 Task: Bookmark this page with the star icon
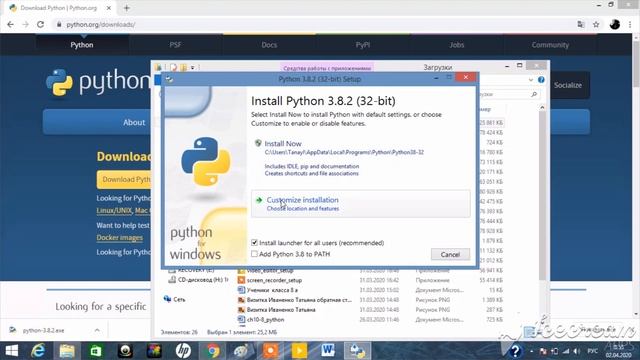(596, 24)
